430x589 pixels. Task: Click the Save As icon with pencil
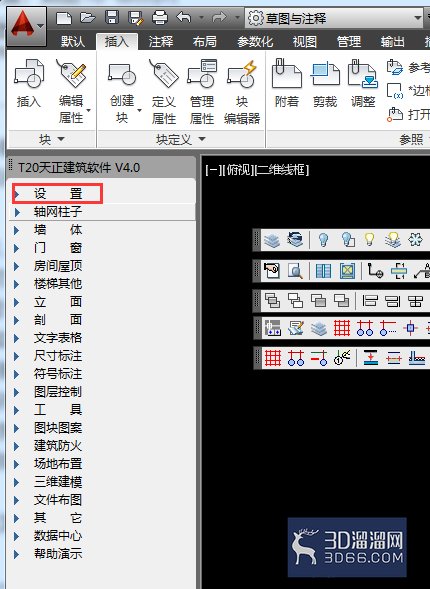tap(136, 18)
